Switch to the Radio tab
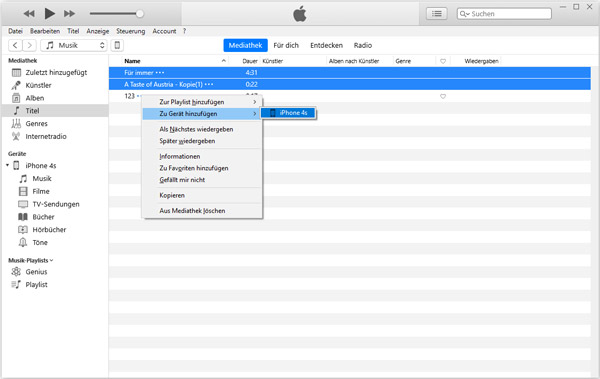This screenshot has height=379, width=600. click(363, 45)
